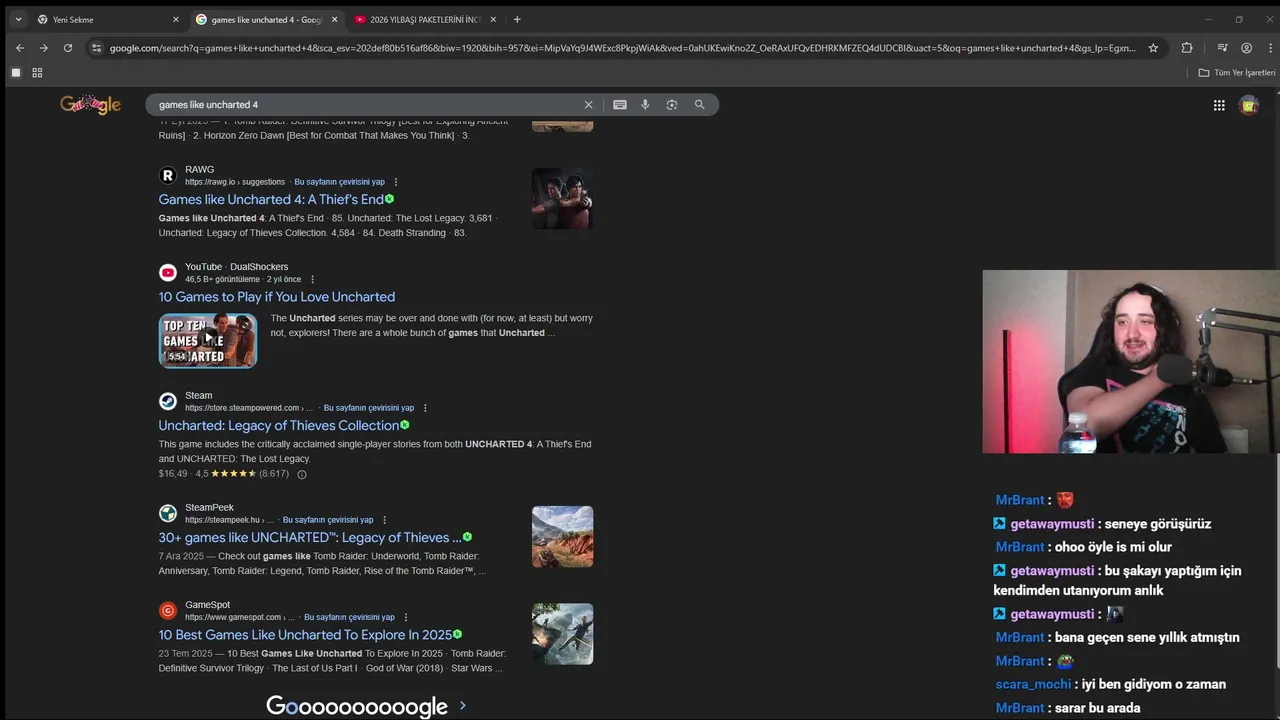Click chat username scara_mochi
Viewport: 1280px width, 720px height.
coord(1033,684)
